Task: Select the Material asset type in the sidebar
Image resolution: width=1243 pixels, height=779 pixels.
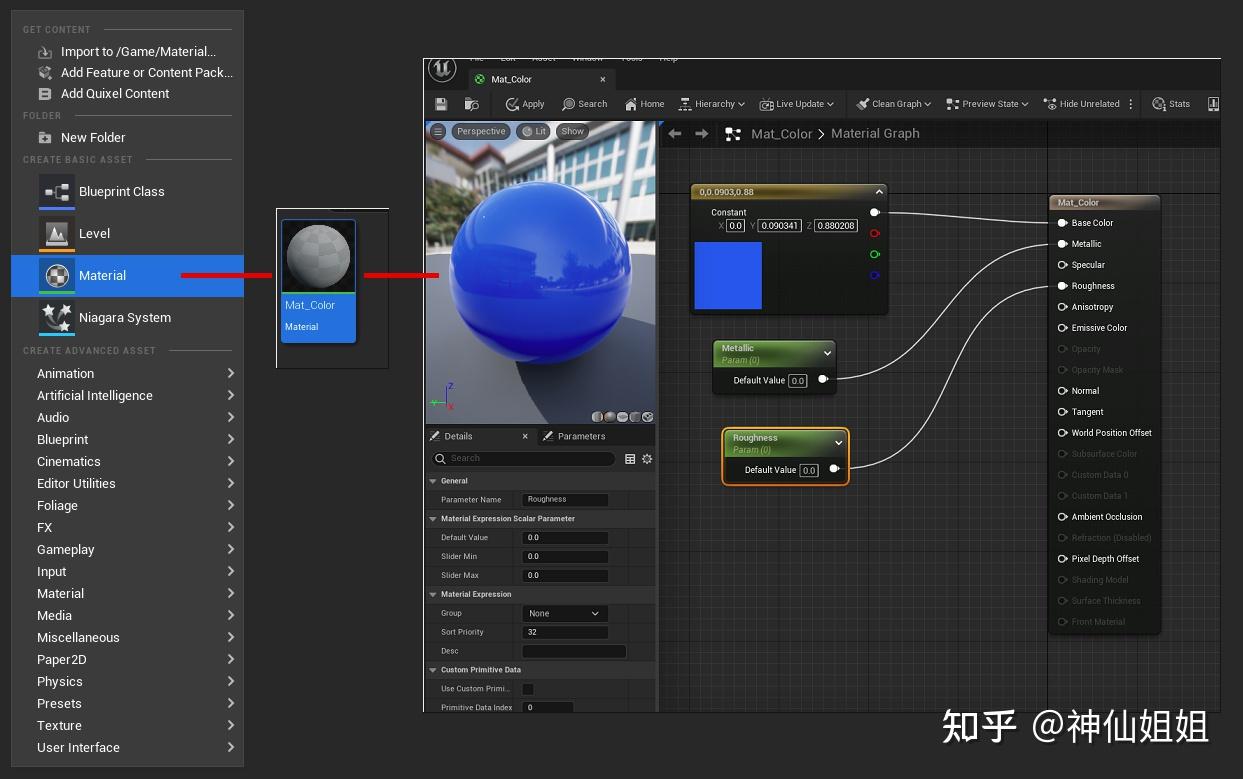Action: [x=103, y=275]
